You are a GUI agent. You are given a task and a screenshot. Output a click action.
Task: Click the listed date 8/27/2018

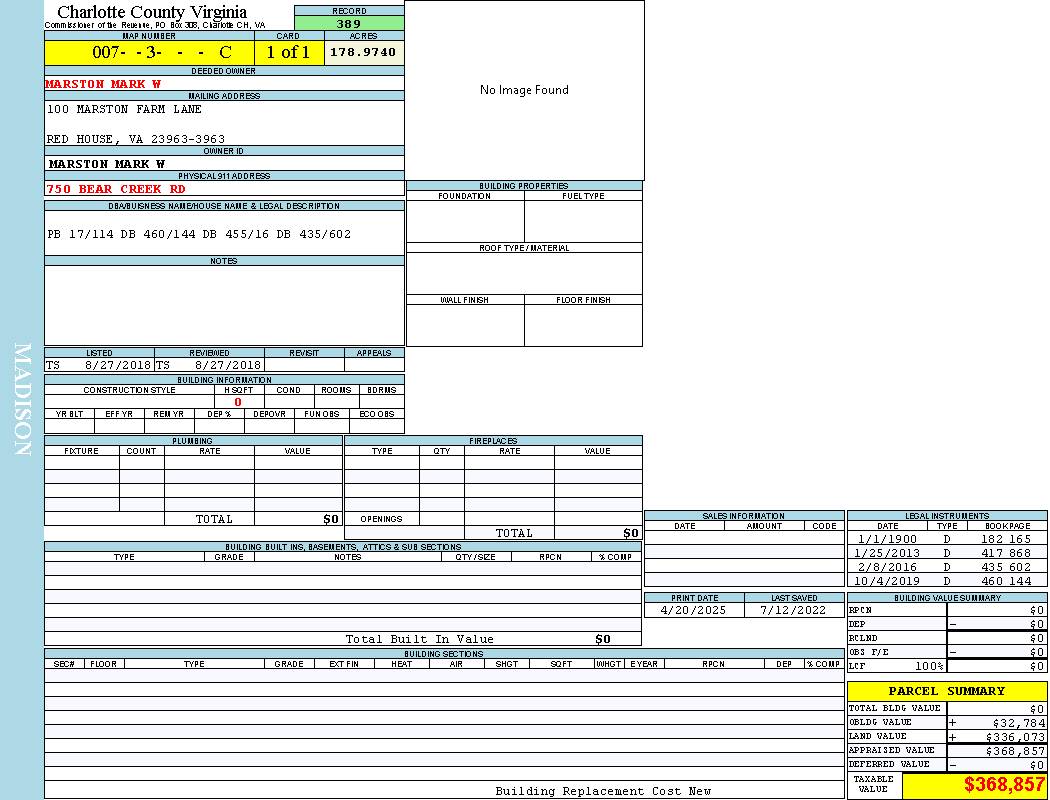click(x=117, y=365)
